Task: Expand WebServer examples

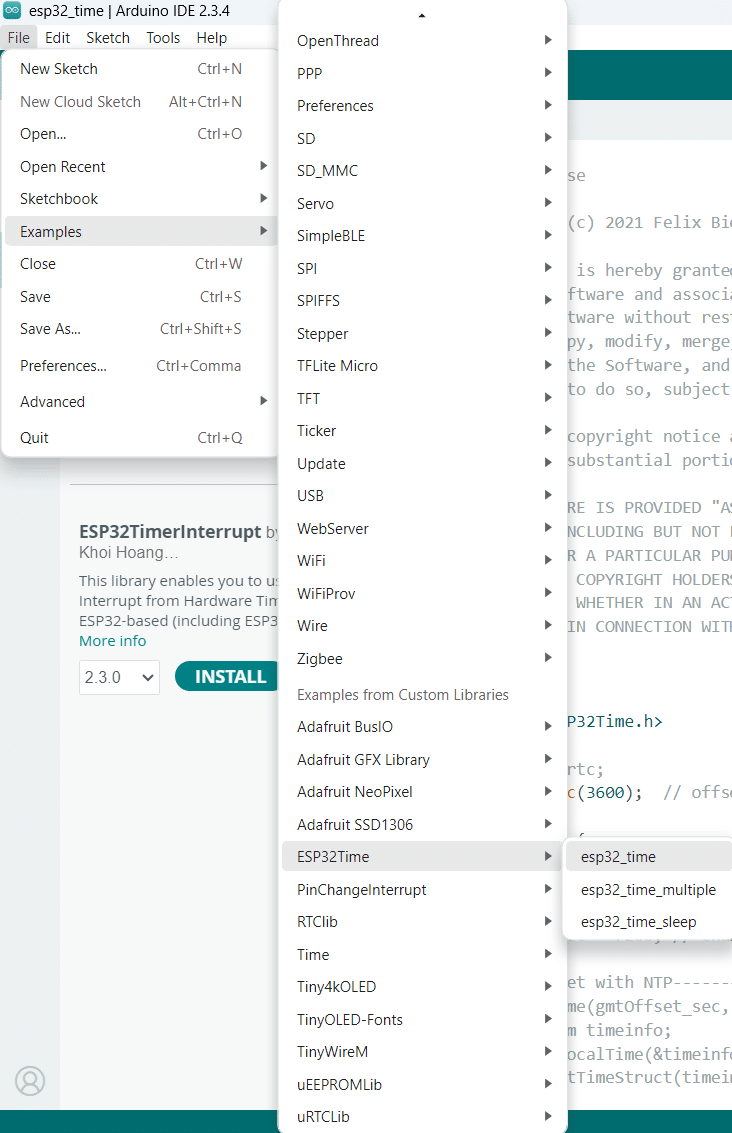Action: pyautogui.click(x=422, y=528)
